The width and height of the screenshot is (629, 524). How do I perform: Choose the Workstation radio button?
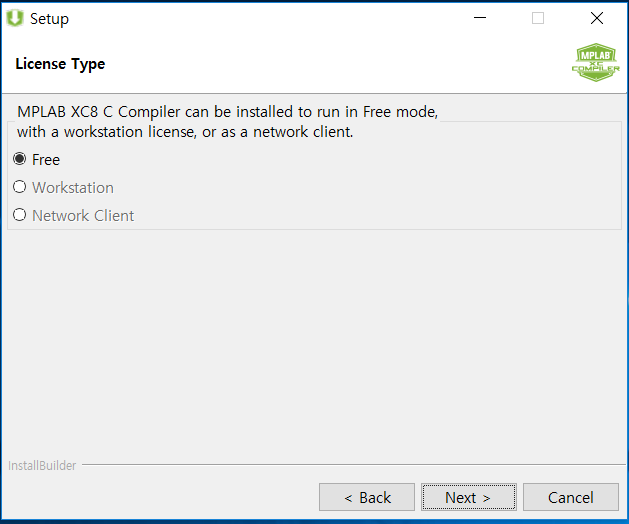[x=20, y=187]
